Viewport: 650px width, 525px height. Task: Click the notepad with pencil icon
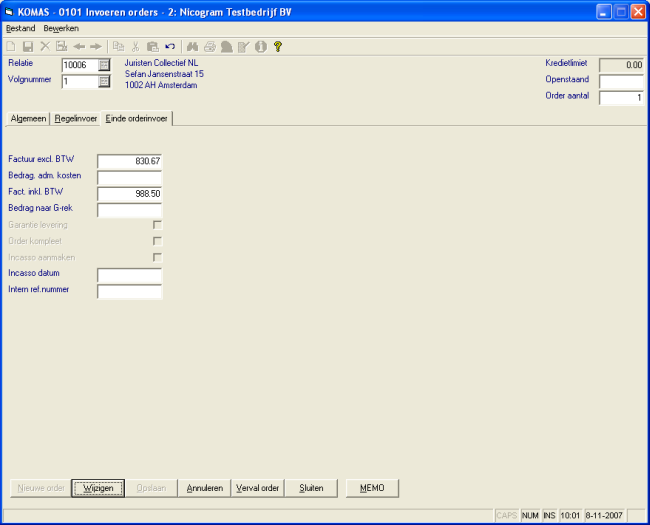click(x=244, y=46)
